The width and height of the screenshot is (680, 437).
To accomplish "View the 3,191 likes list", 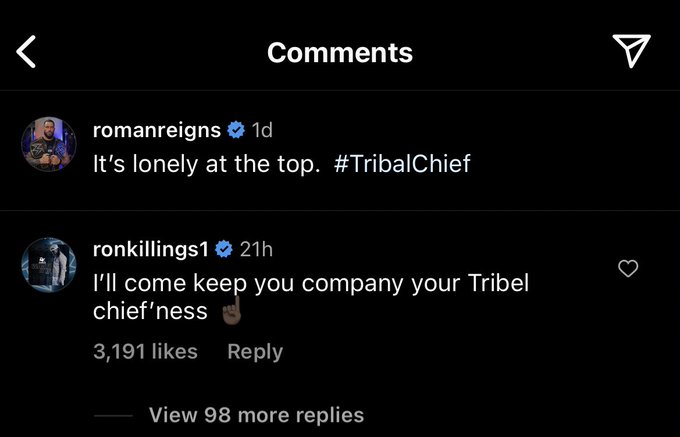I will [x=145, y=351].
